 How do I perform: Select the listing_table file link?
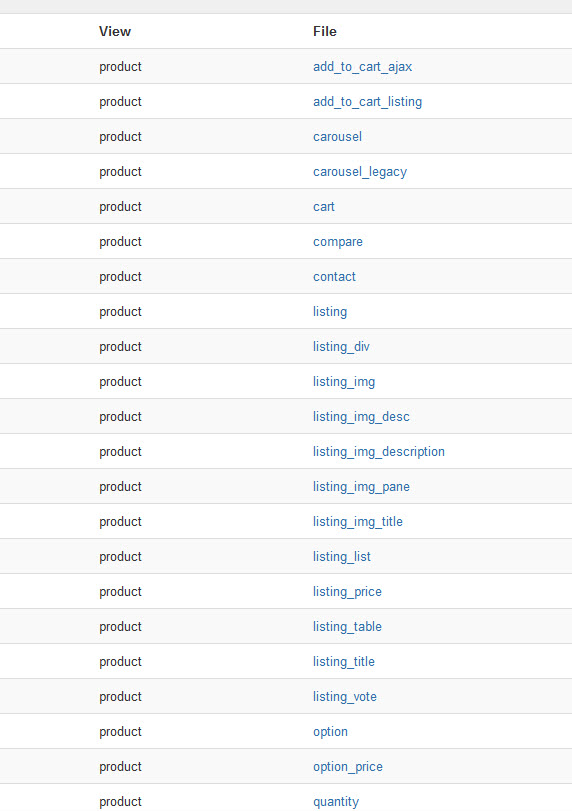pyautogui.click(x=347, y=627)
